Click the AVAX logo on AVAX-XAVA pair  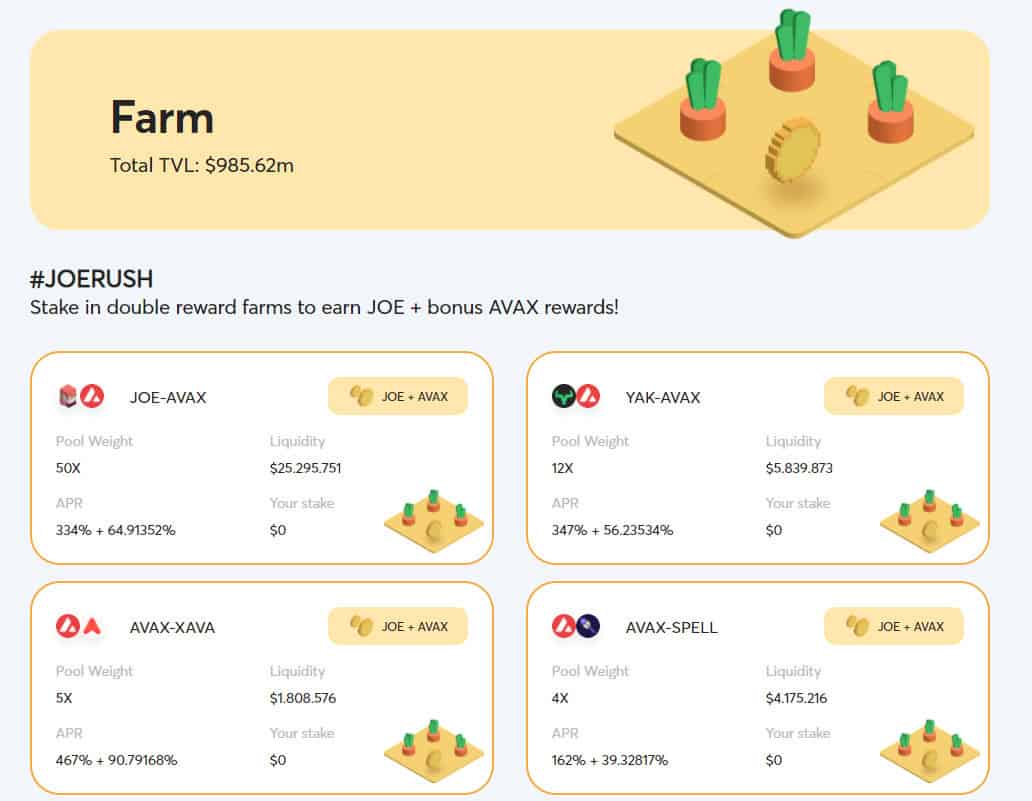pos(66,627)
